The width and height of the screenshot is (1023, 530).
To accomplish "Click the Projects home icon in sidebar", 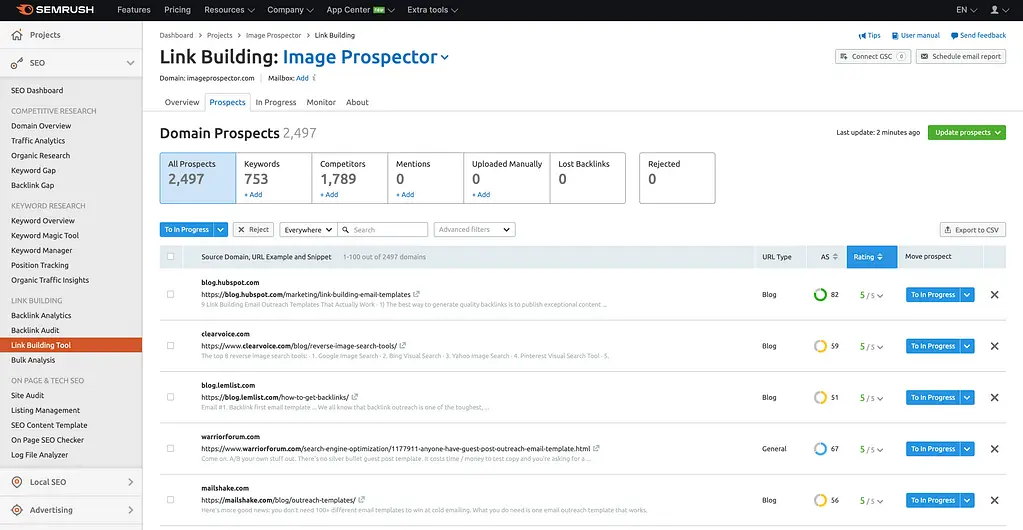I will click(x=17, y=35).
